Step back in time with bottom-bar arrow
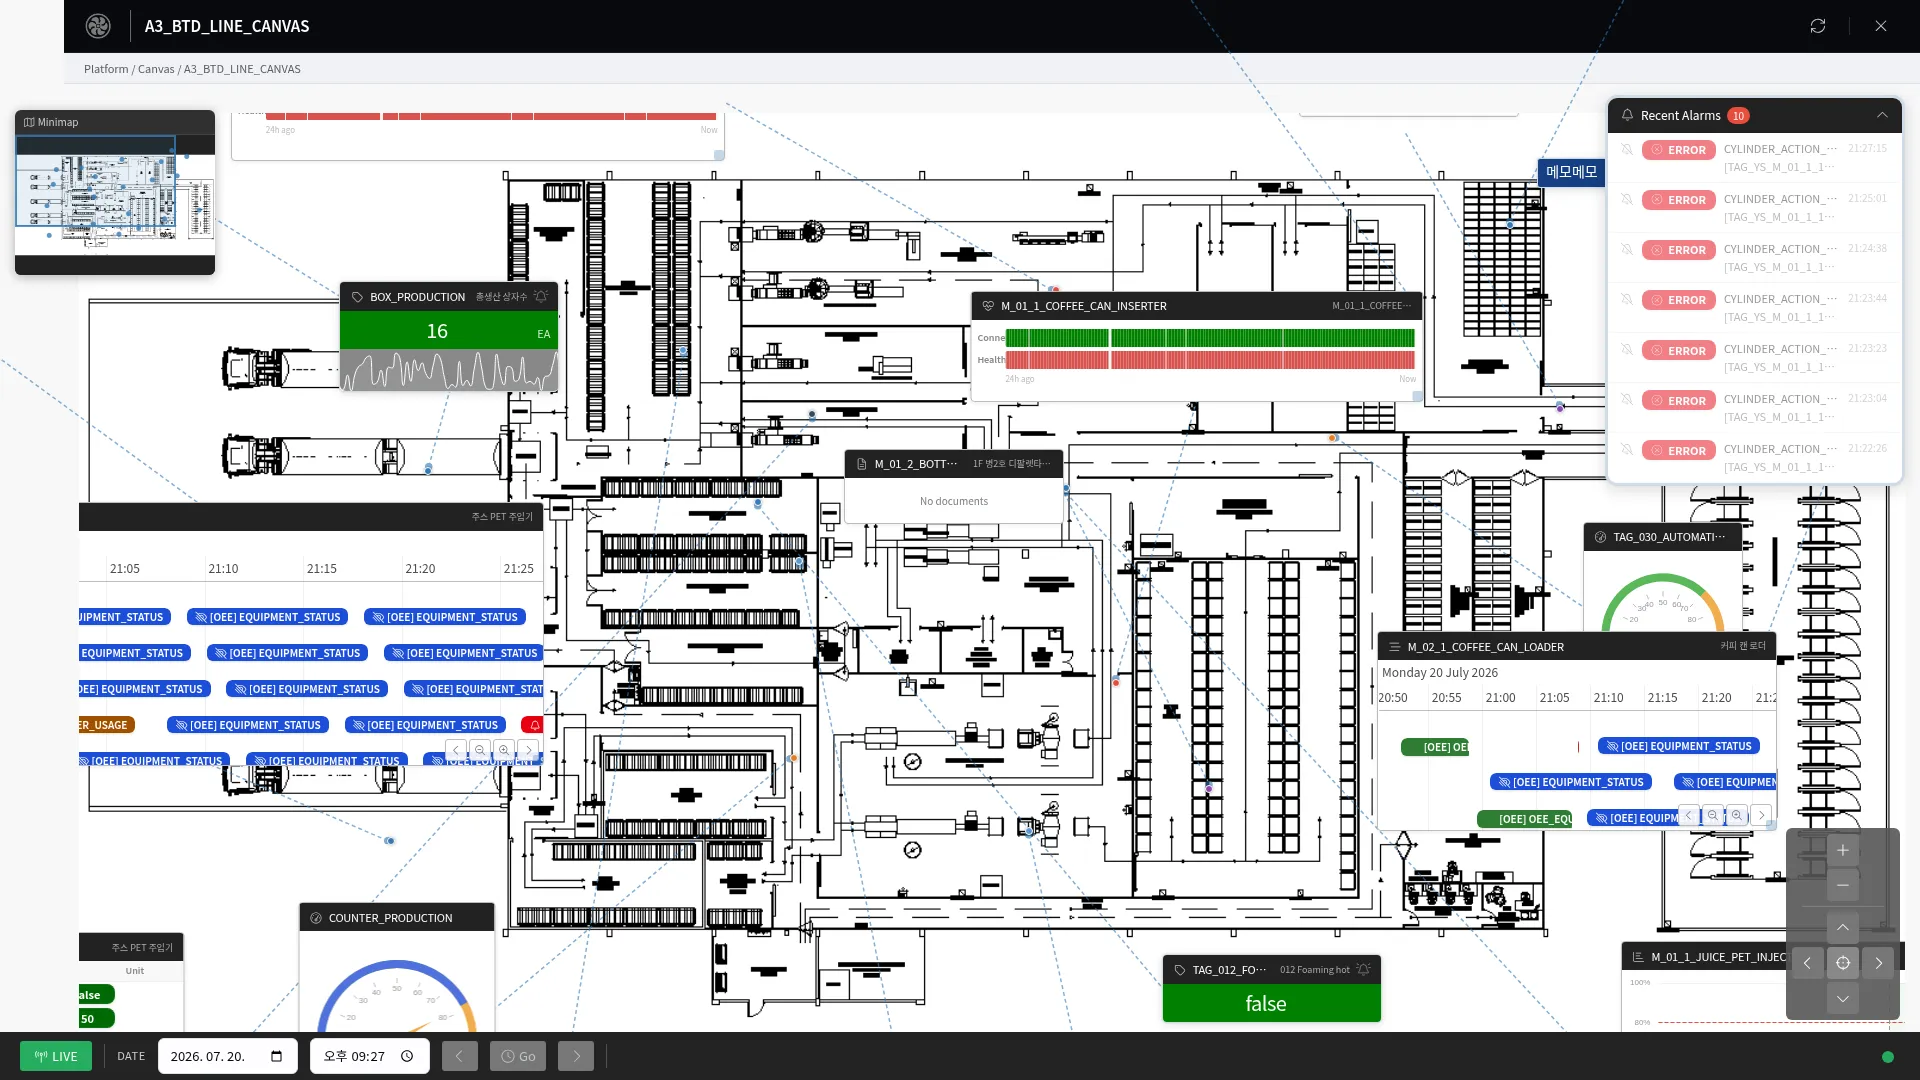The width and height of the screenshot is (1920, 1080). tap(459, 1056)
